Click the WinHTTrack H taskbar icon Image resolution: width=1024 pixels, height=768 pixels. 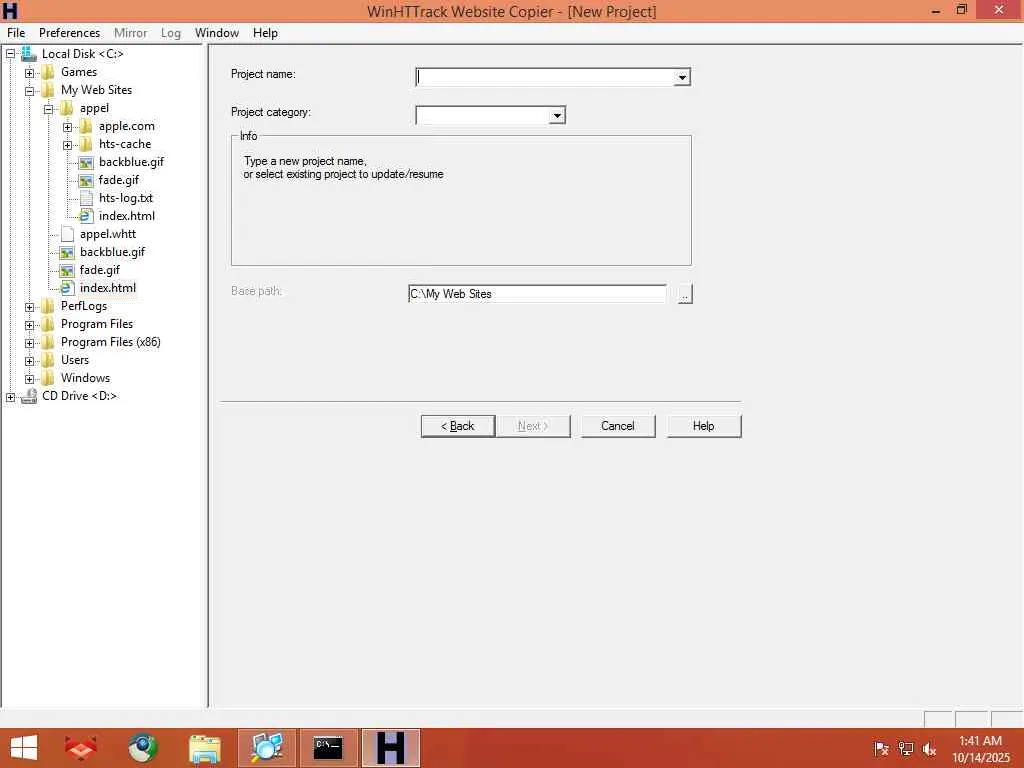(x=391, y=748)
